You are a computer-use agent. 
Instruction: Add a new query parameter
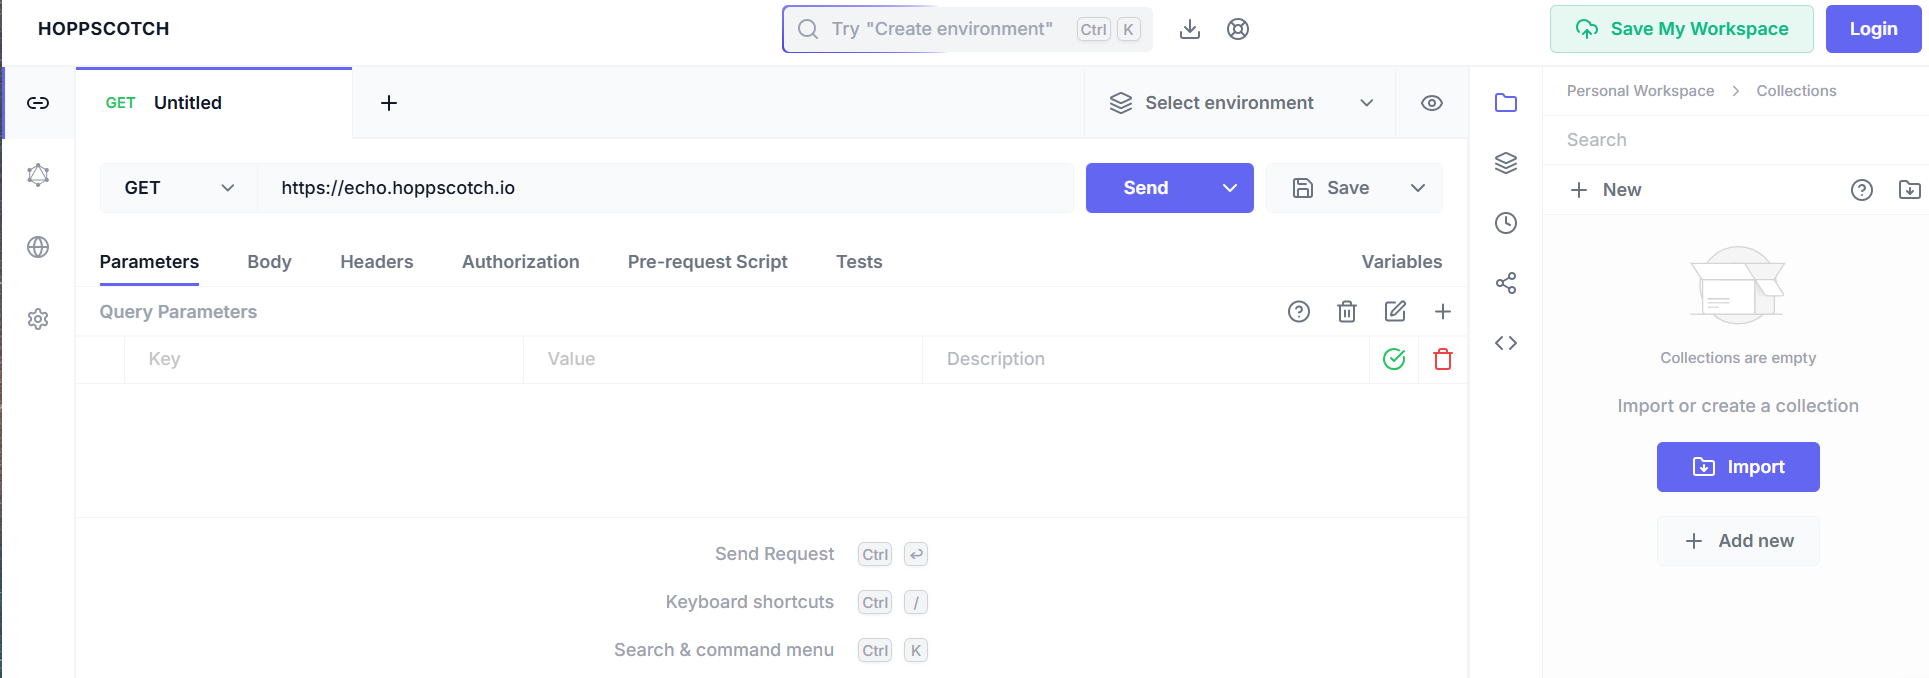pos(1443,312)
